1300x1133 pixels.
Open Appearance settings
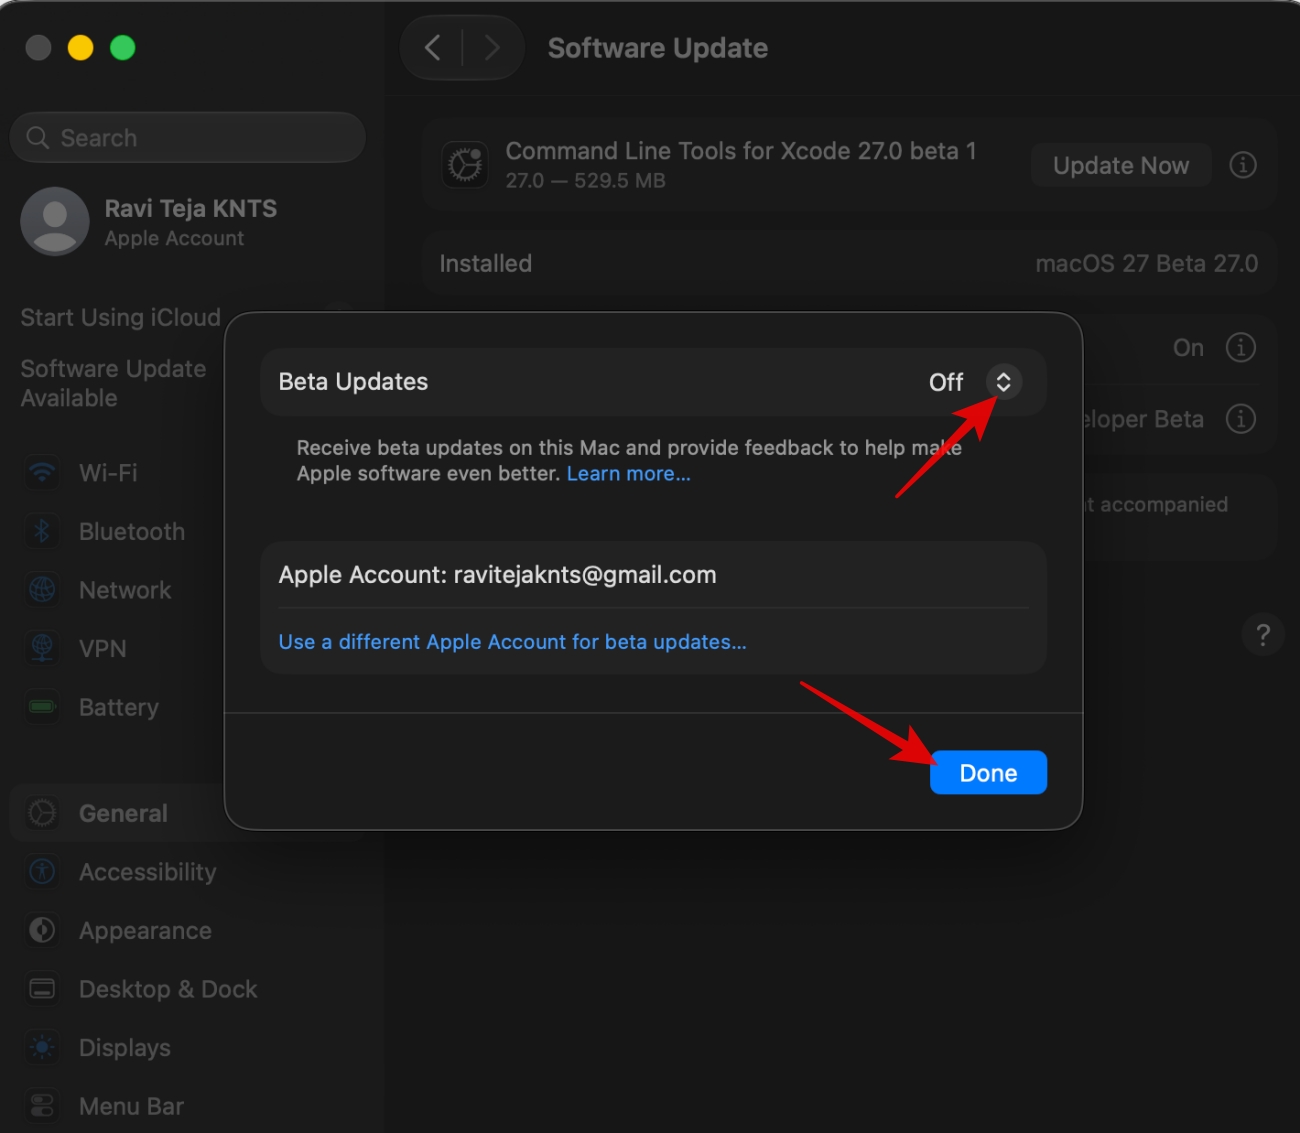145,931
